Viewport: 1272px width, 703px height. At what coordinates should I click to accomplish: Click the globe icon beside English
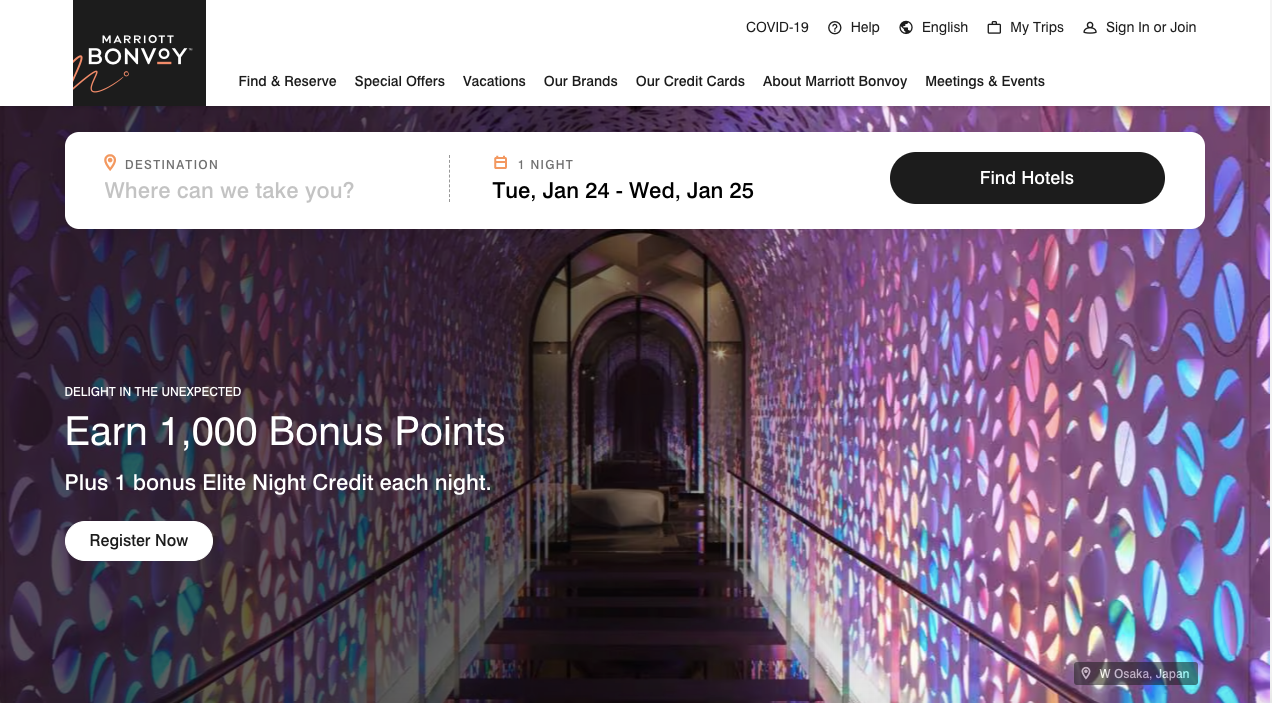point(906,28)
